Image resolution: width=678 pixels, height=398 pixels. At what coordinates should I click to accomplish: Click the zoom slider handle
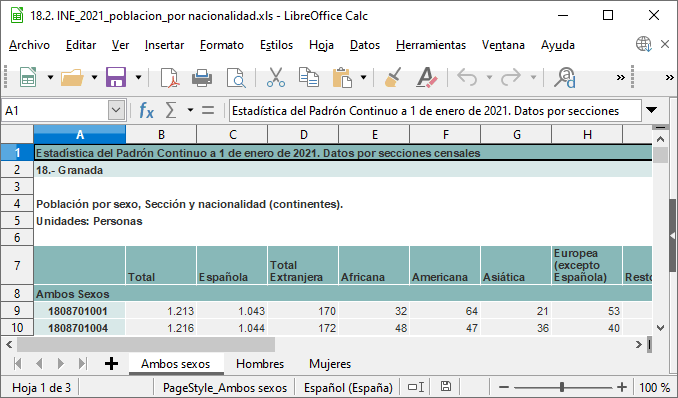tap(562, 387)
